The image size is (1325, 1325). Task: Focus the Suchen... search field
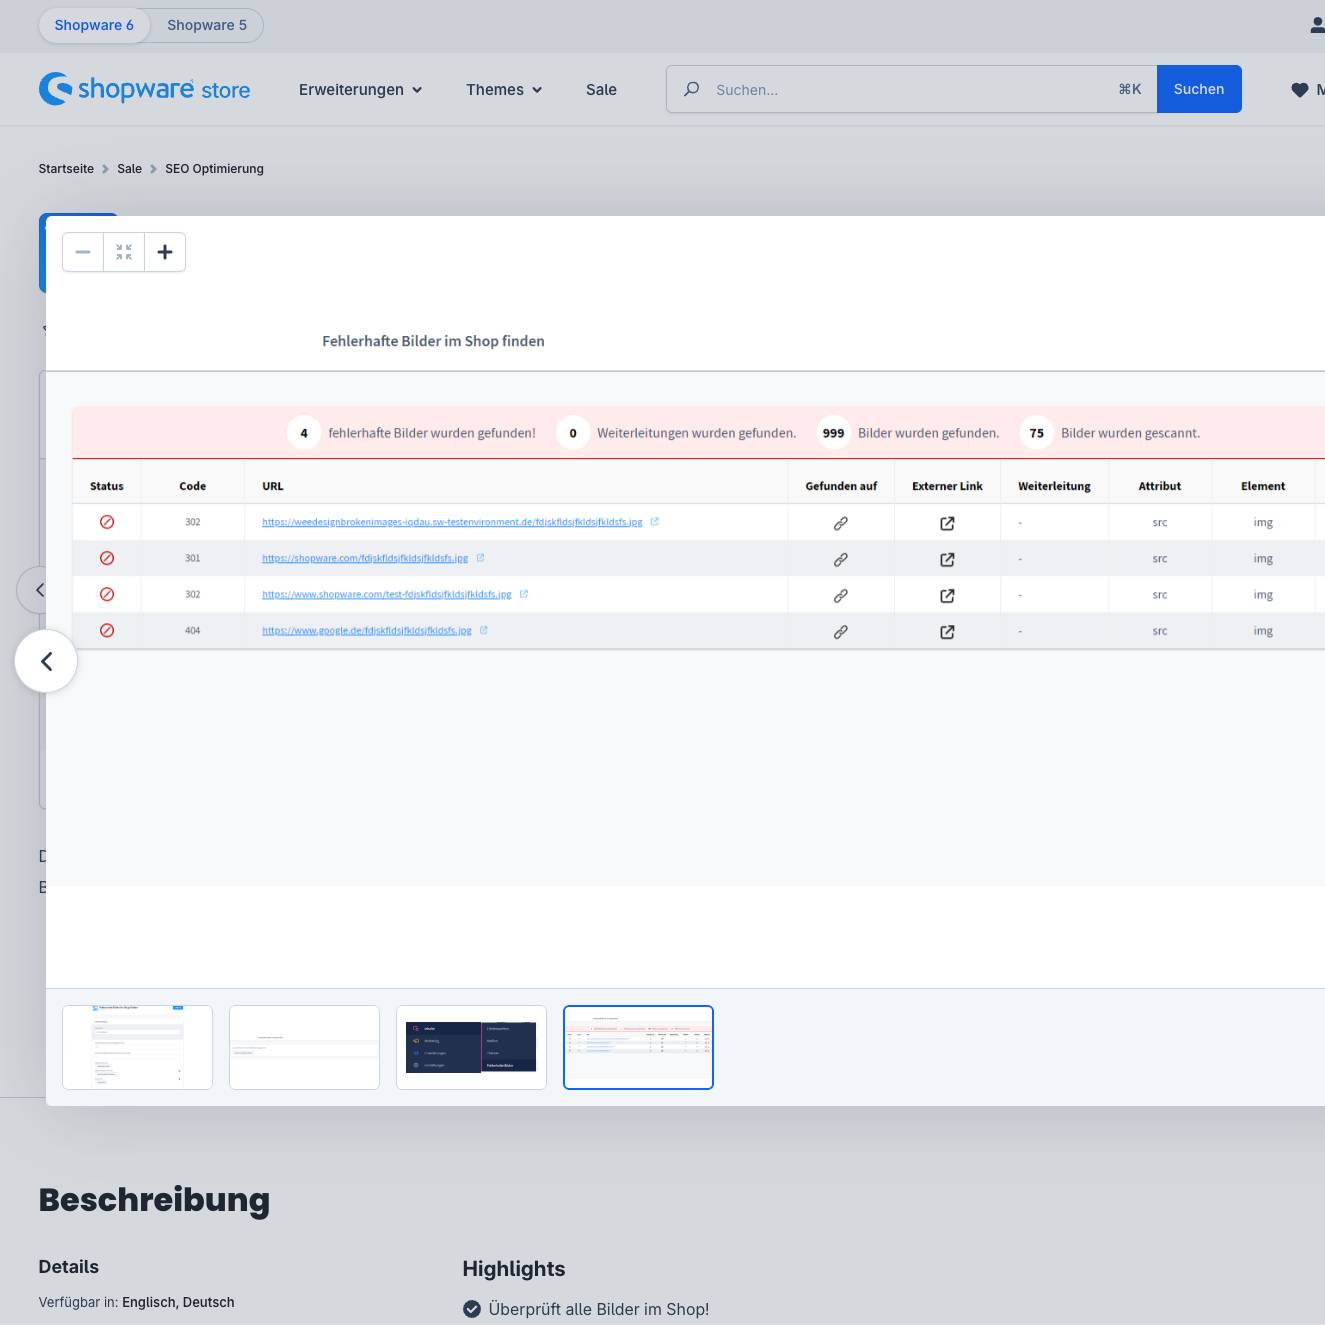pyautogui.click(x=910, y=89)
